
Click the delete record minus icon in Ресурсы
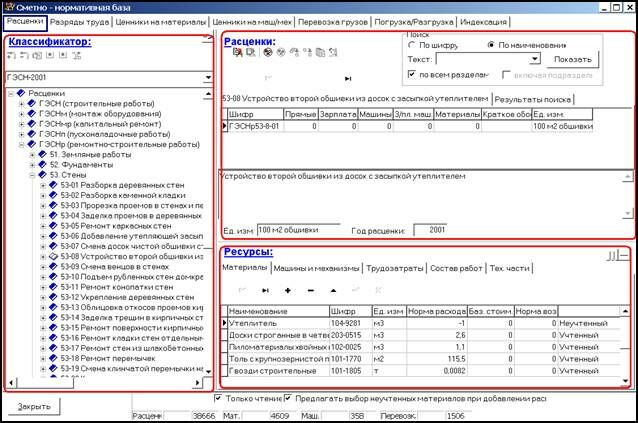pyautogui.click(x=309, y=290)
